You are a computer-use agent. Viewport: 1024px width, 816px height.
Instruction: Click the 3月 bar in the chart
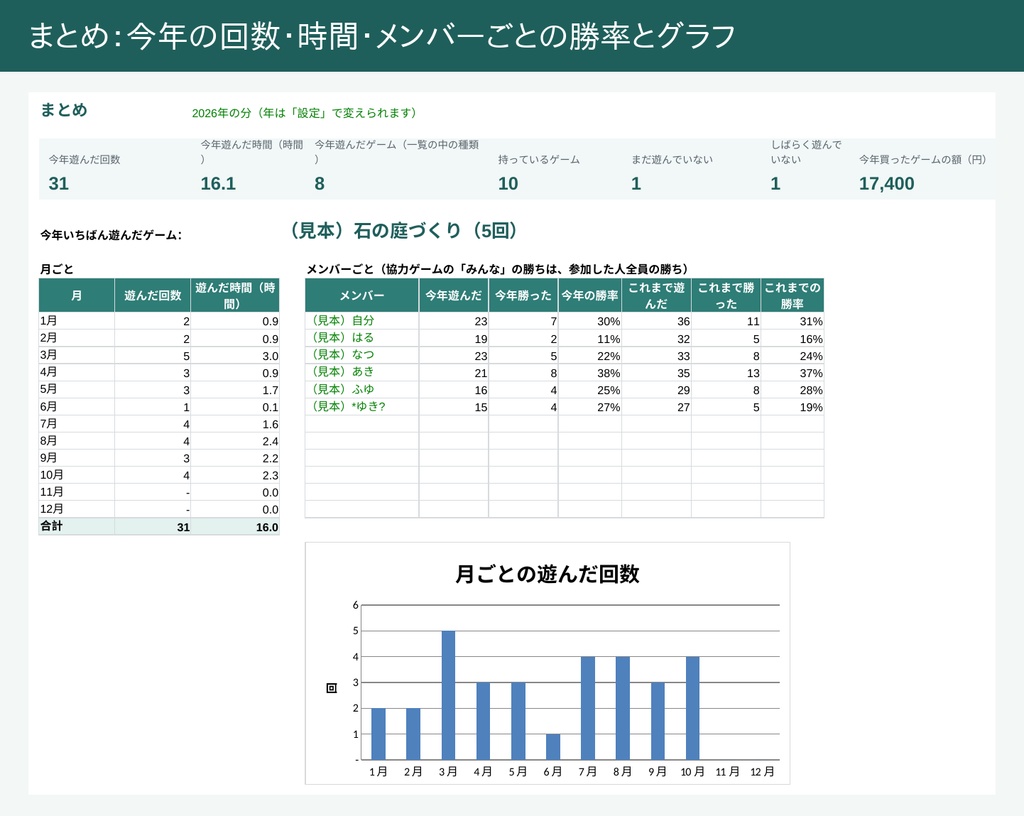tap(448, 695)
